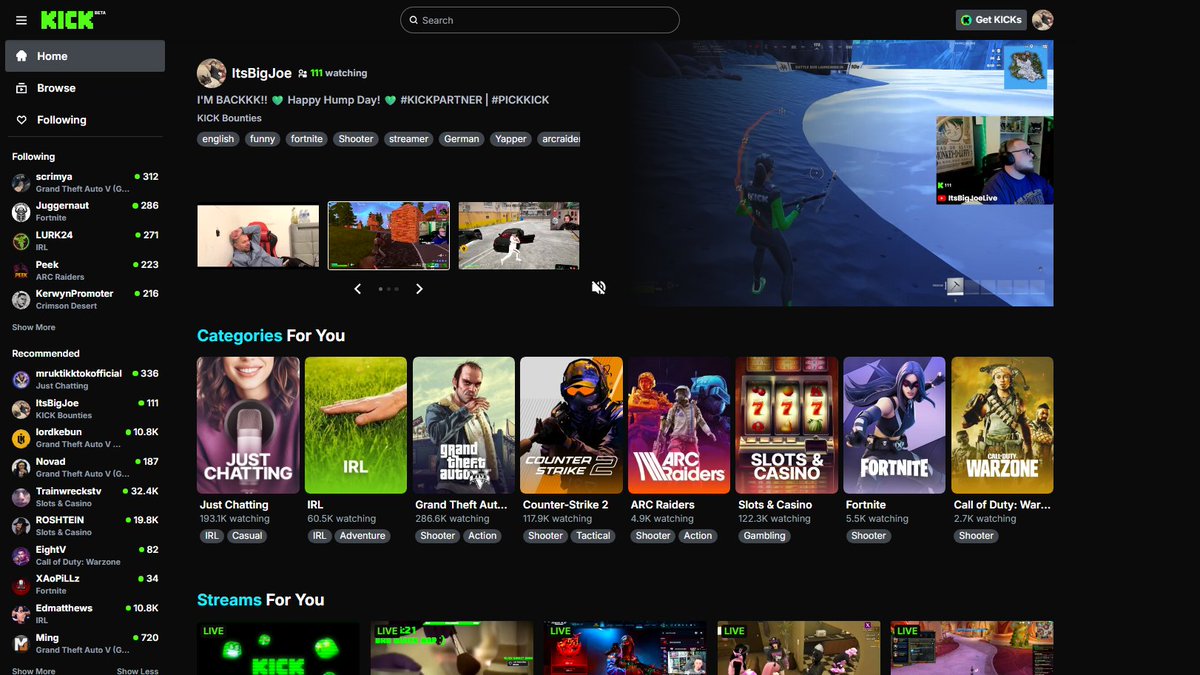Open Novad's channel avatar
Viewport: 1200px width, 675px height.
21,467
